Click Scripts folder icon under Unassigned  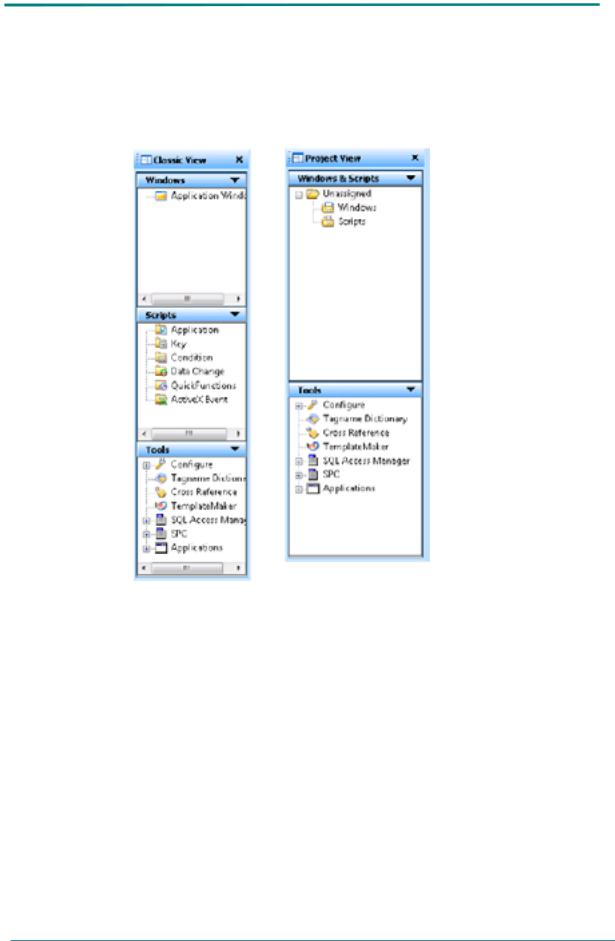click(x=327, y=221)
